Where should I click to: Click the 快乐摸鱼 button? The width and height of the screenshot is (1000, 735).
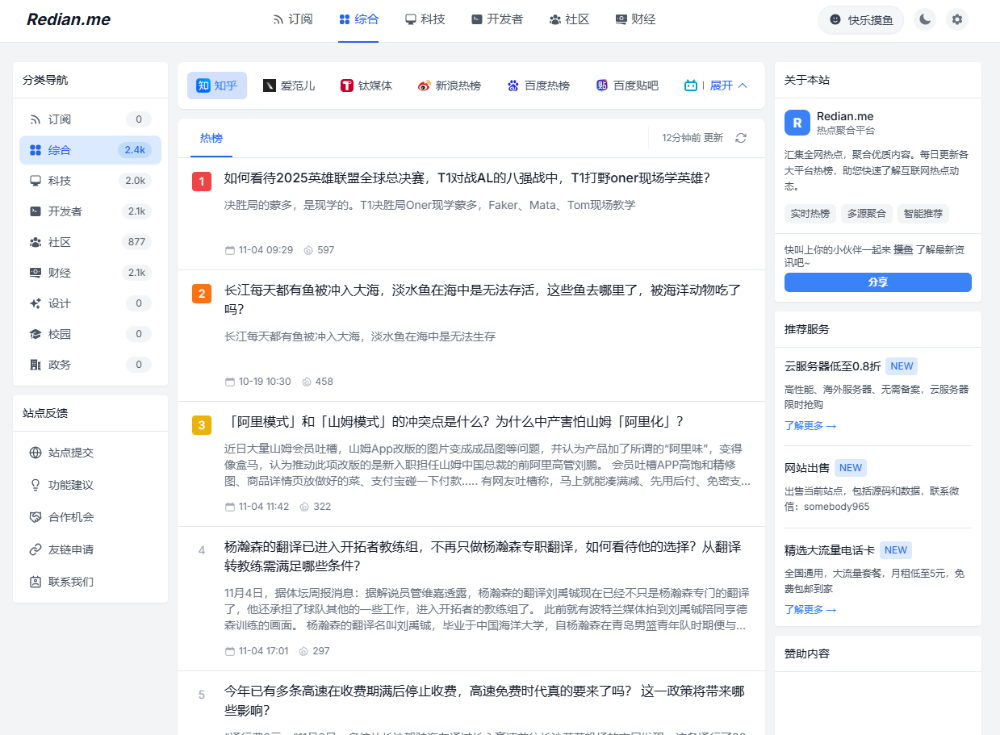[x=861, y=20]
